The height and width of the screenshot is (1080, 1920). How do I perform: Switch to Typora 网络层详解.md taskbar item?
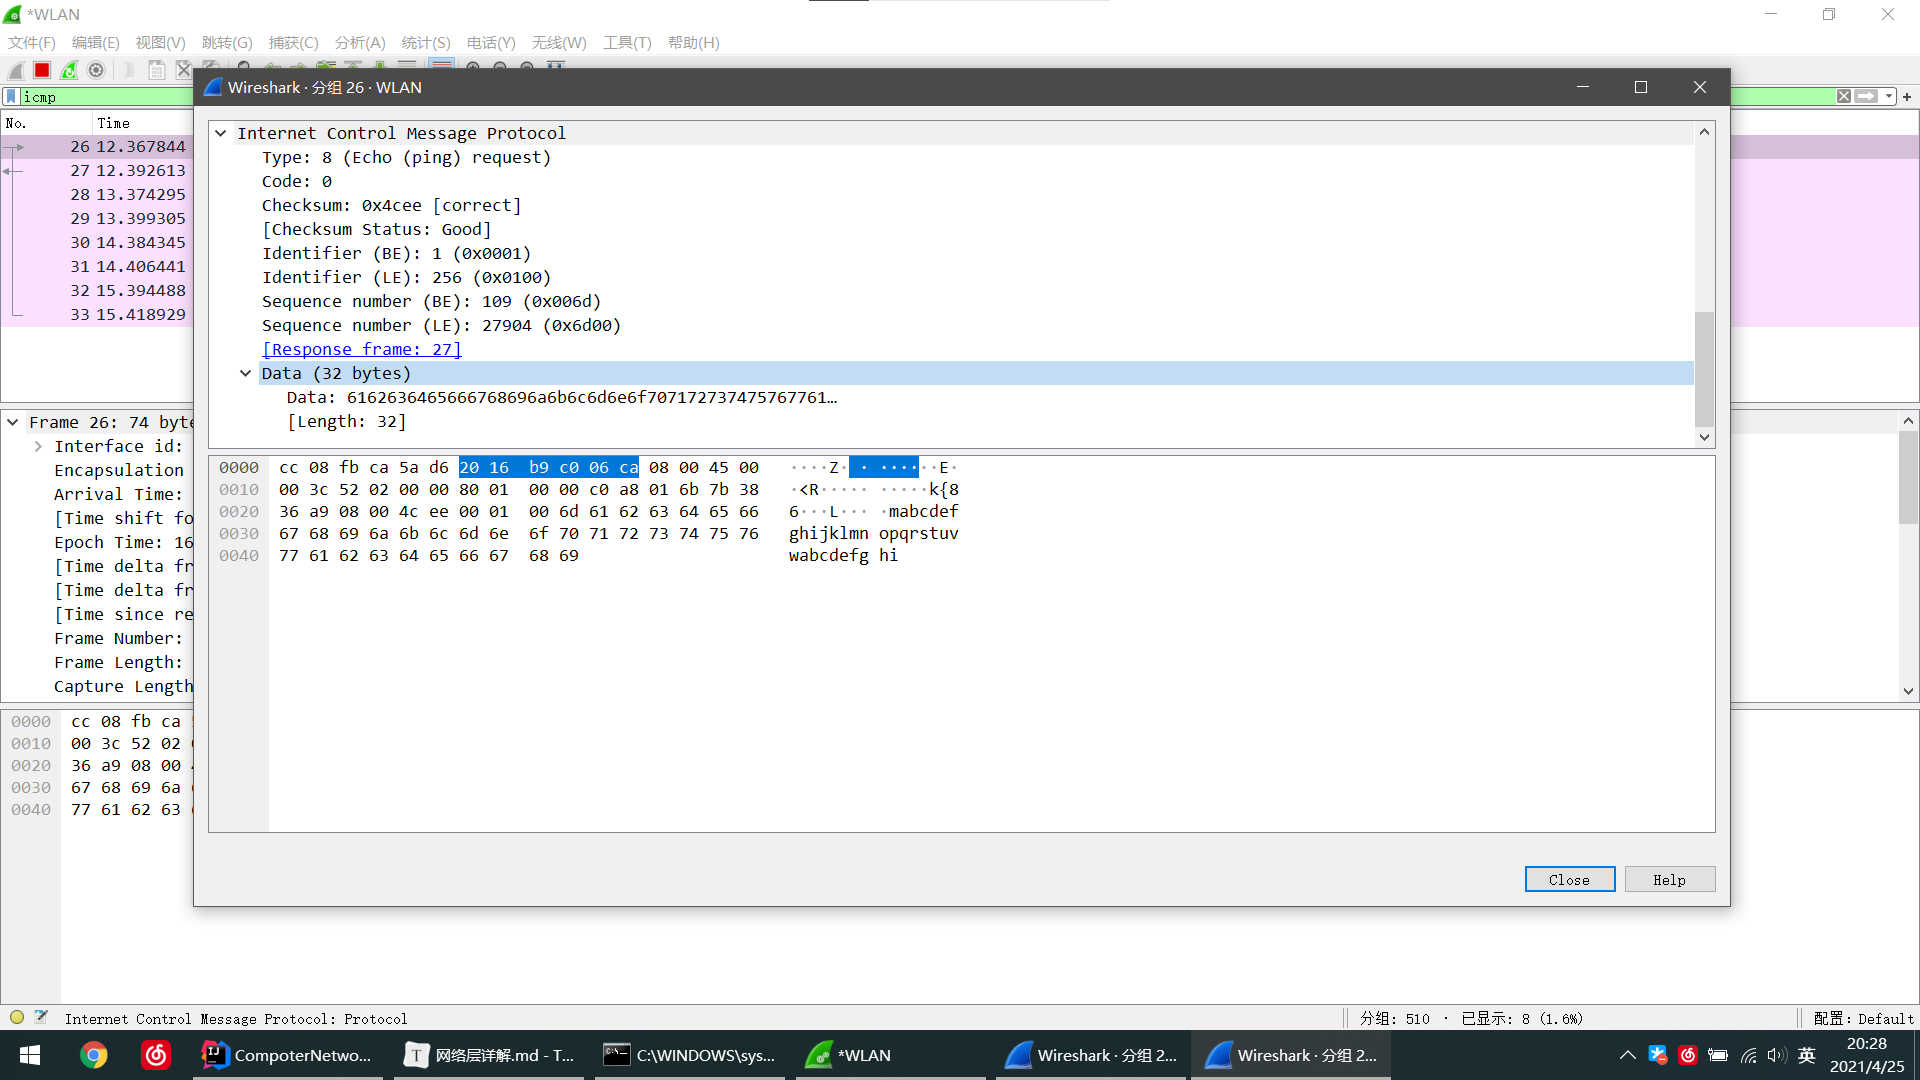[490, 1055]
